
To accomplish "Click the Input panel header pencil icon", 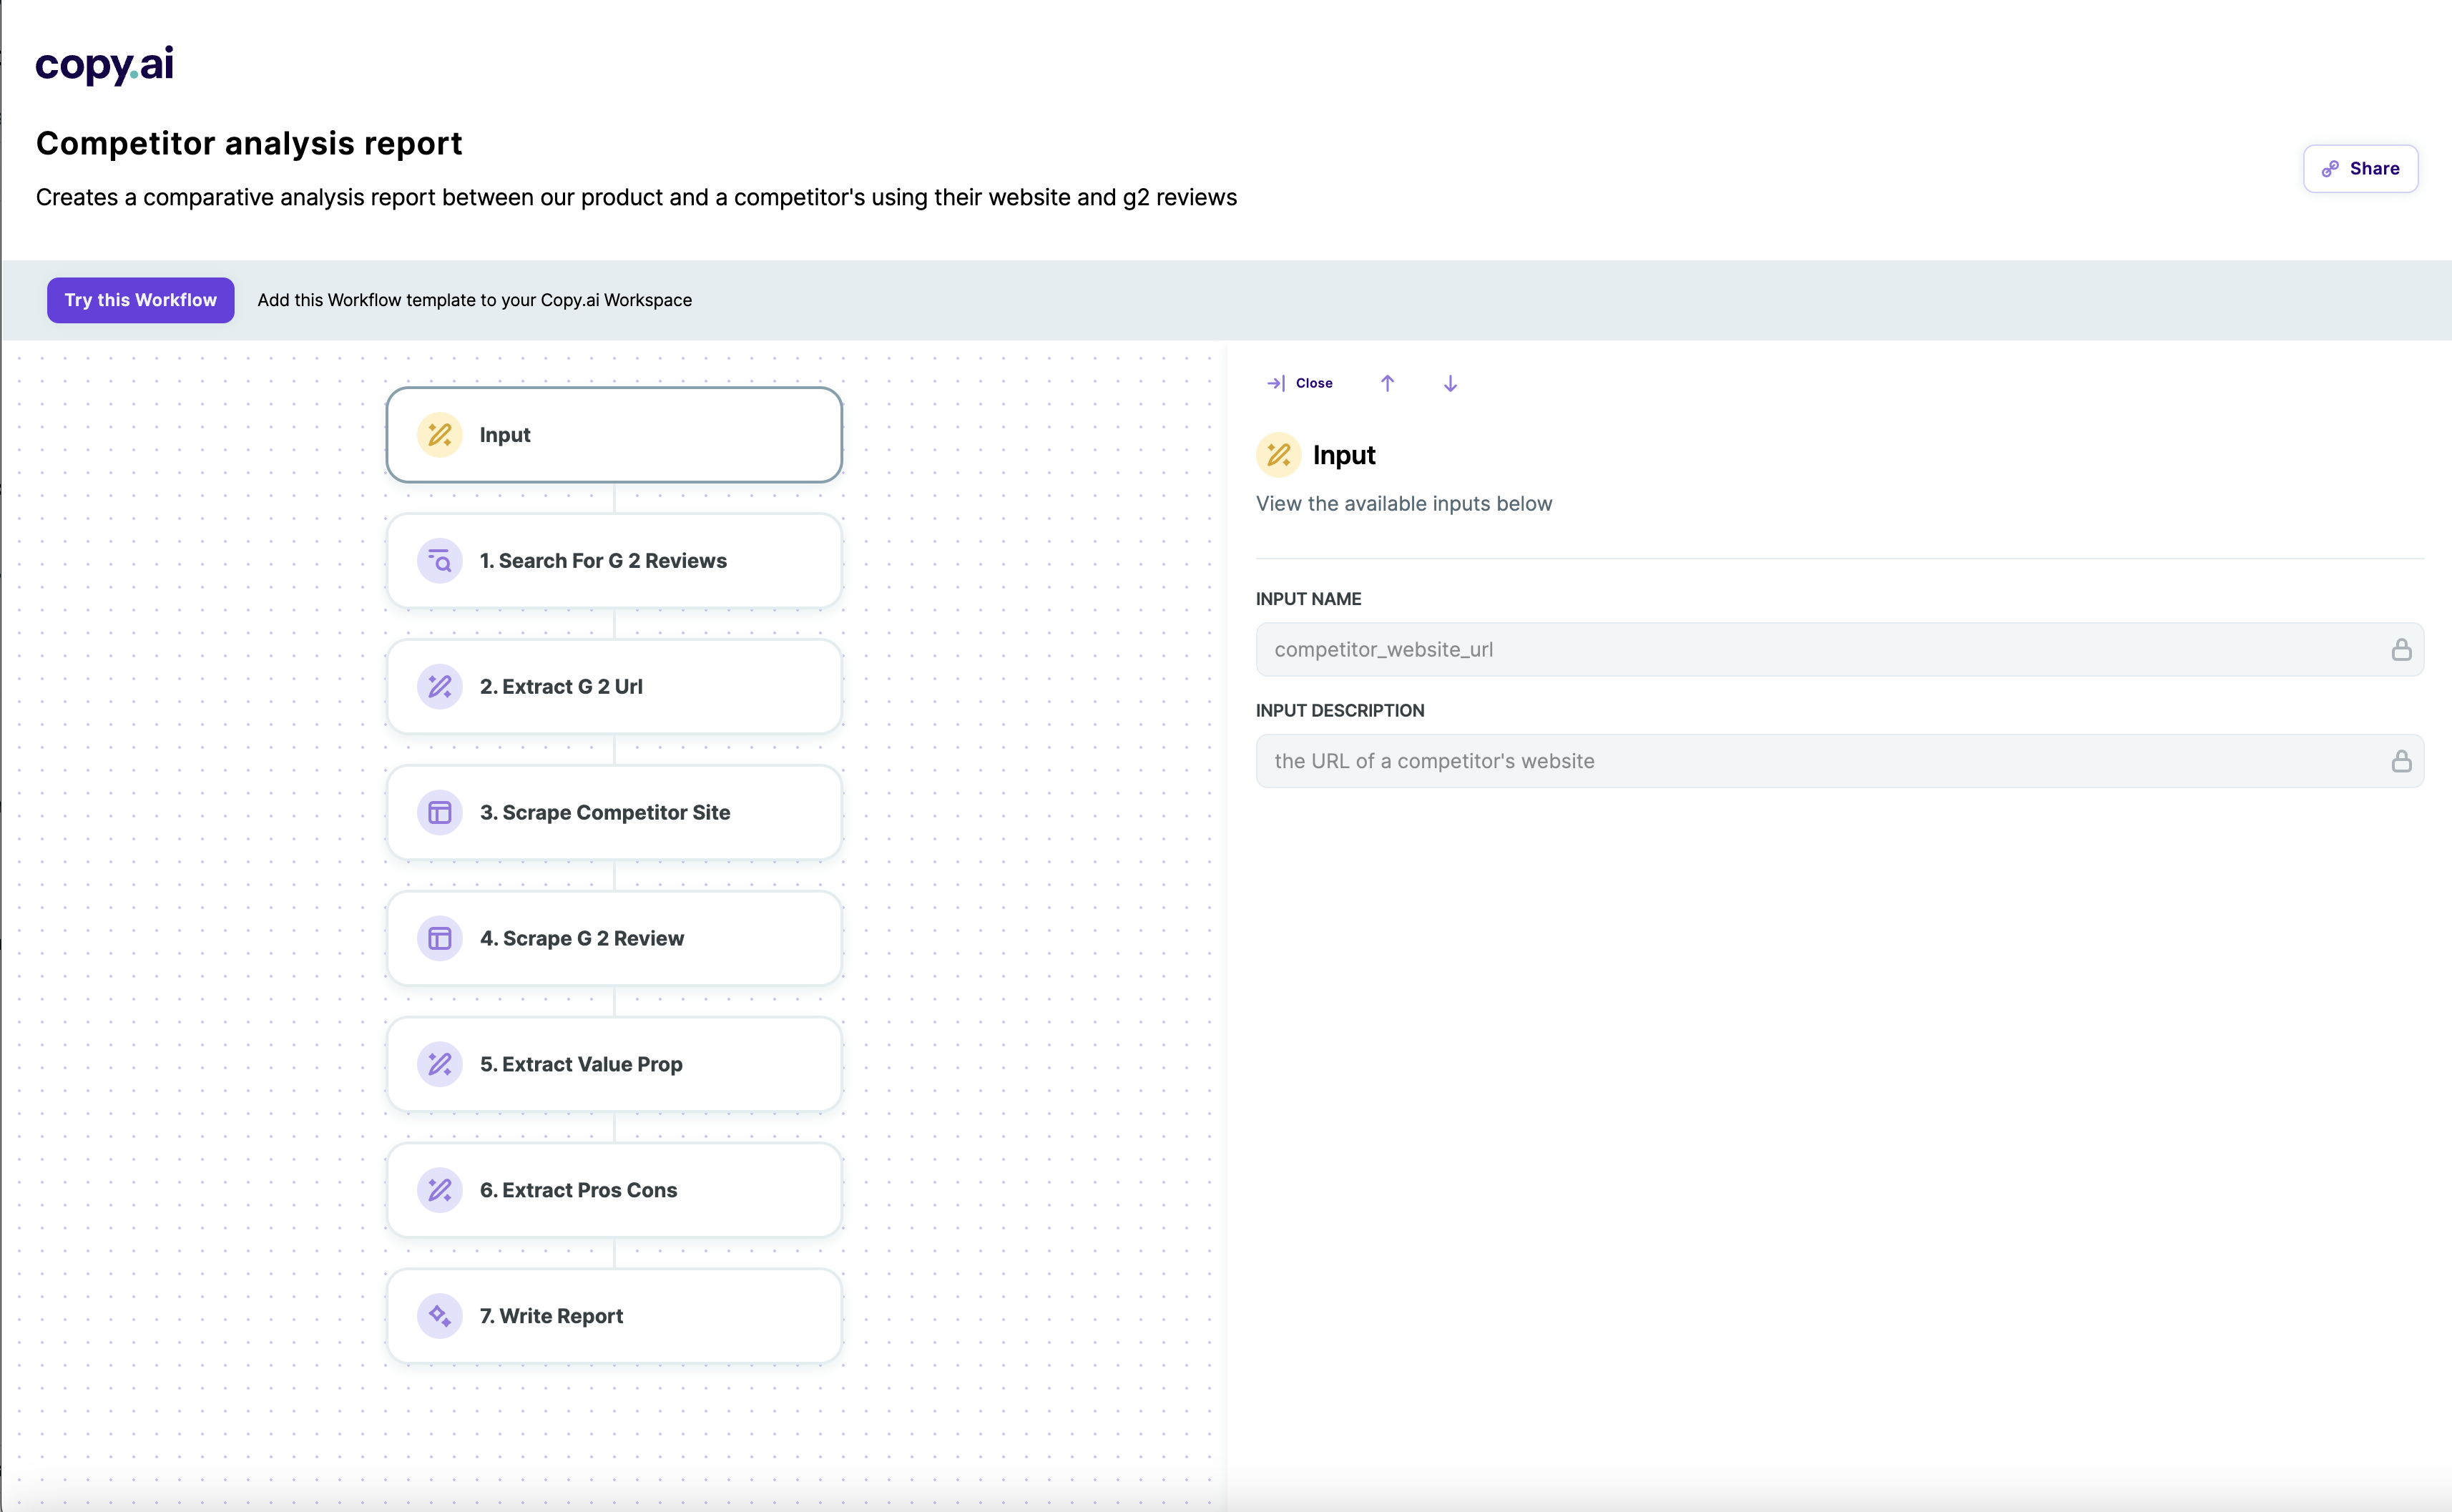I will coord(1278,455).
